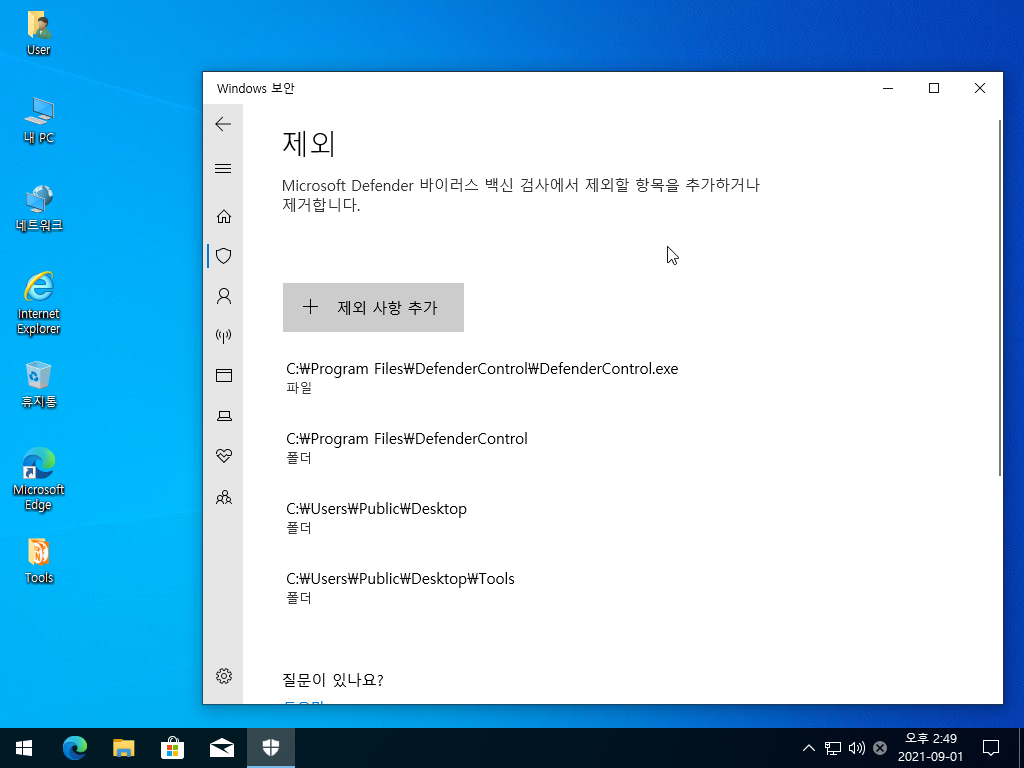Open Mail from the taskbar

coord(222,748)
